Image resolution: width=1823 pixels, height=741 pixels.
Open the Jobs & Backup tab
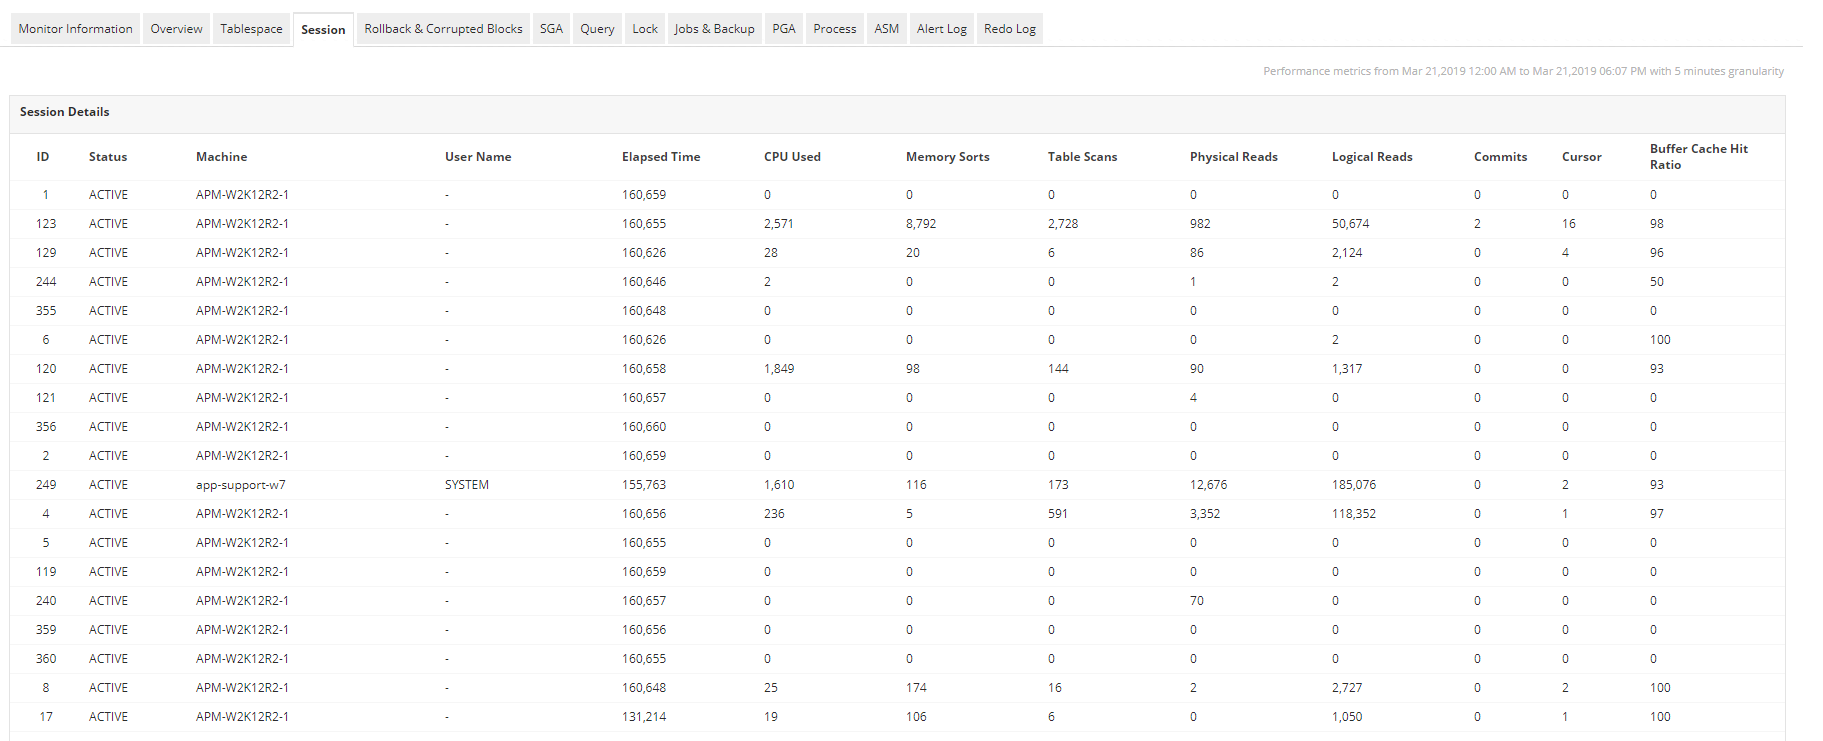point(714,29)
